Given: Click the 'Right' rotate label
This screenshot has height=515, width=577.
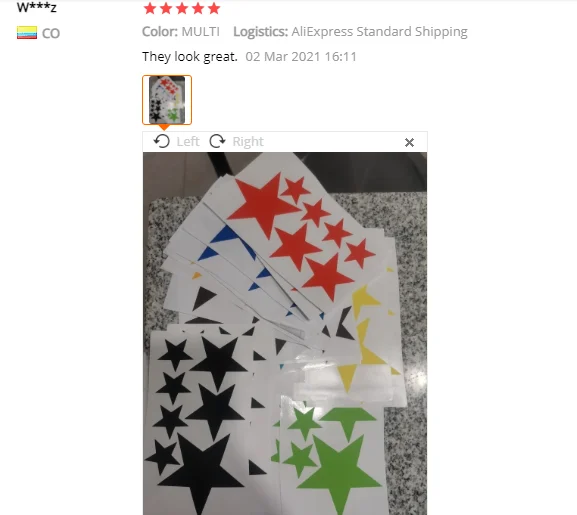Looking at the screenshot, I should coord(248,142).
